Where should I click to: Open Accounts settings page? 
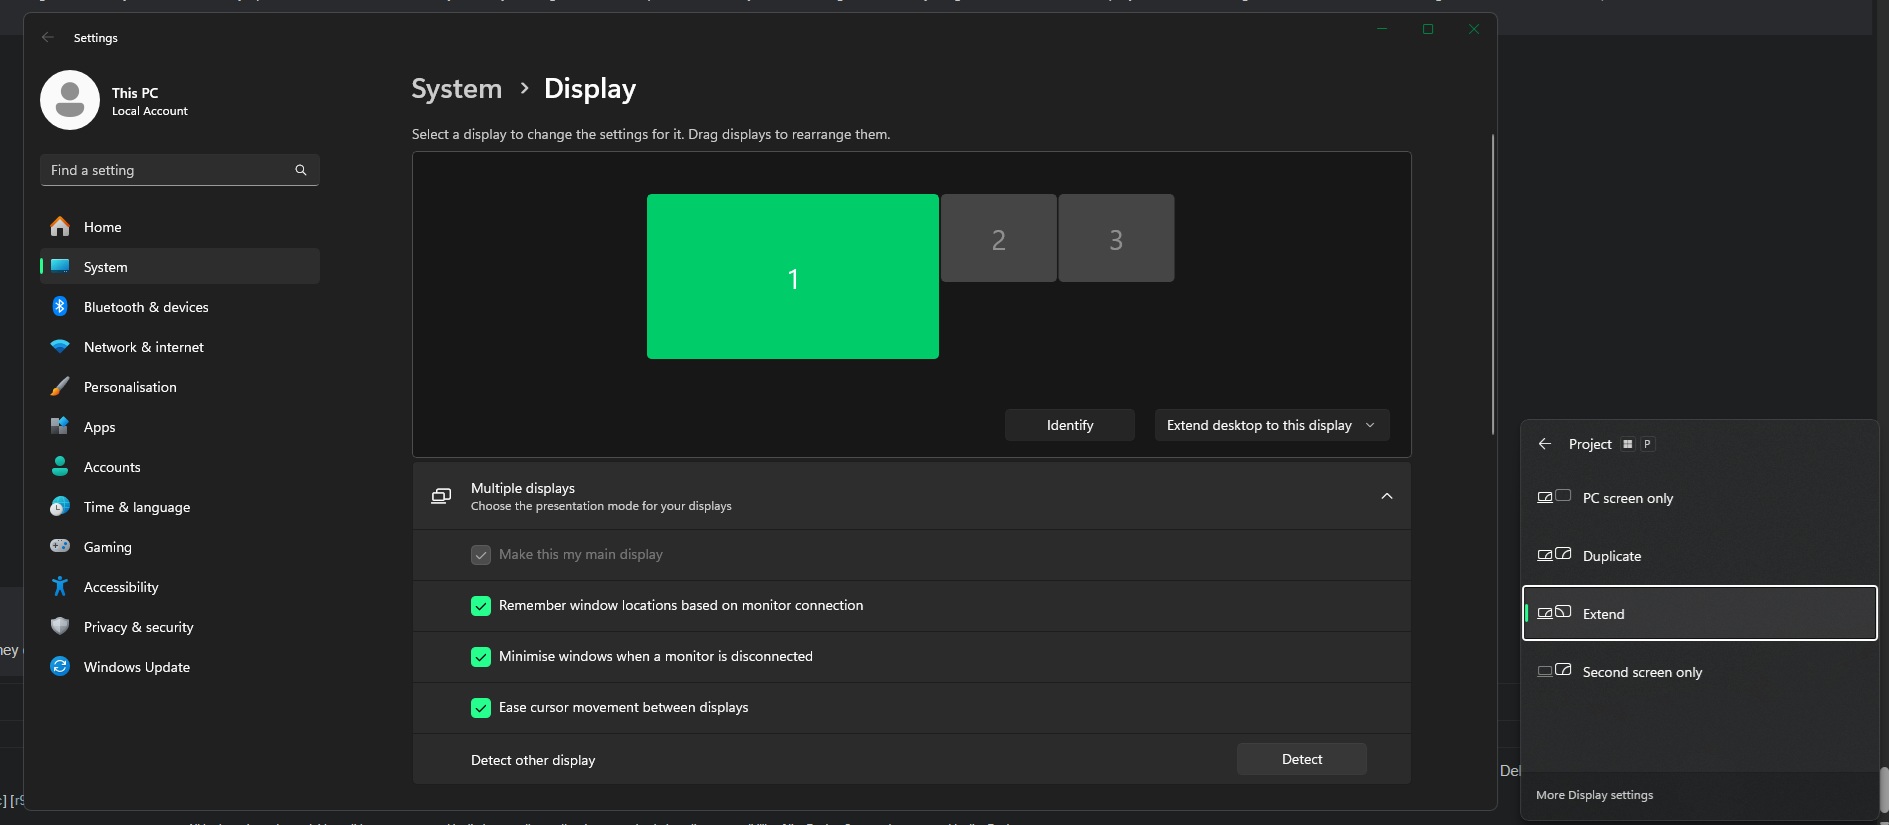click(x=180, y=467)
